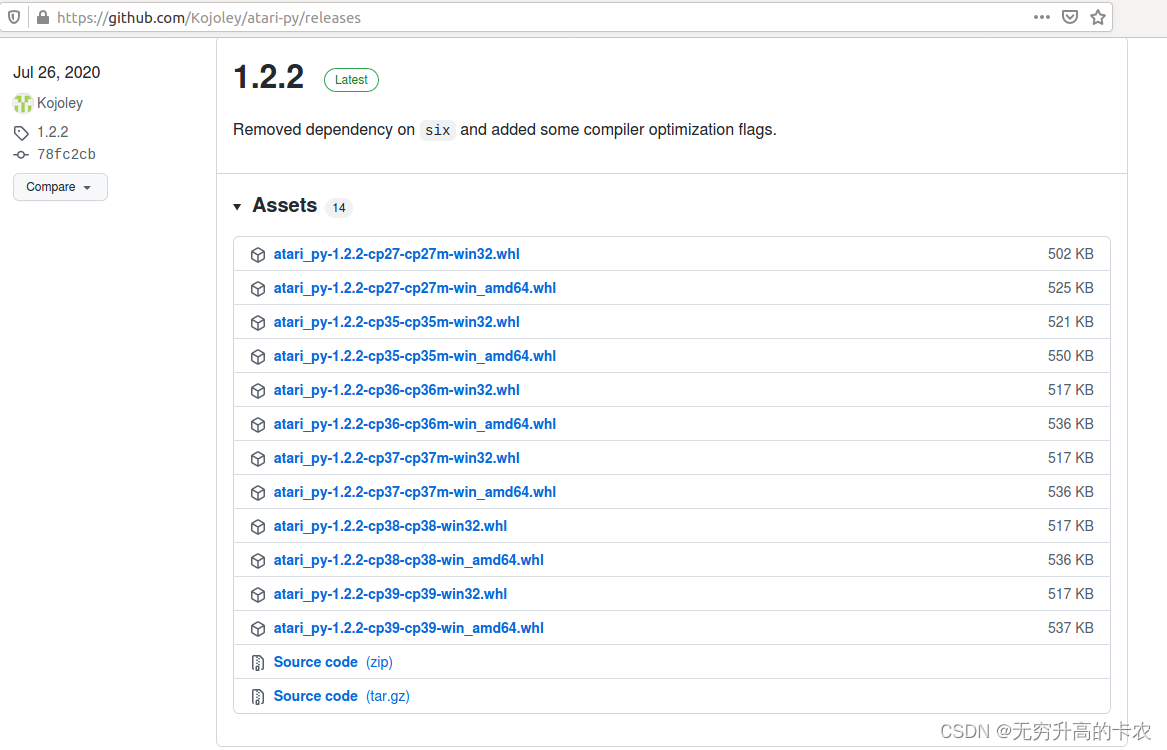Download atari_py-1.2.2-cp27-cp27m-win32.whl

(x=397, y=254)
